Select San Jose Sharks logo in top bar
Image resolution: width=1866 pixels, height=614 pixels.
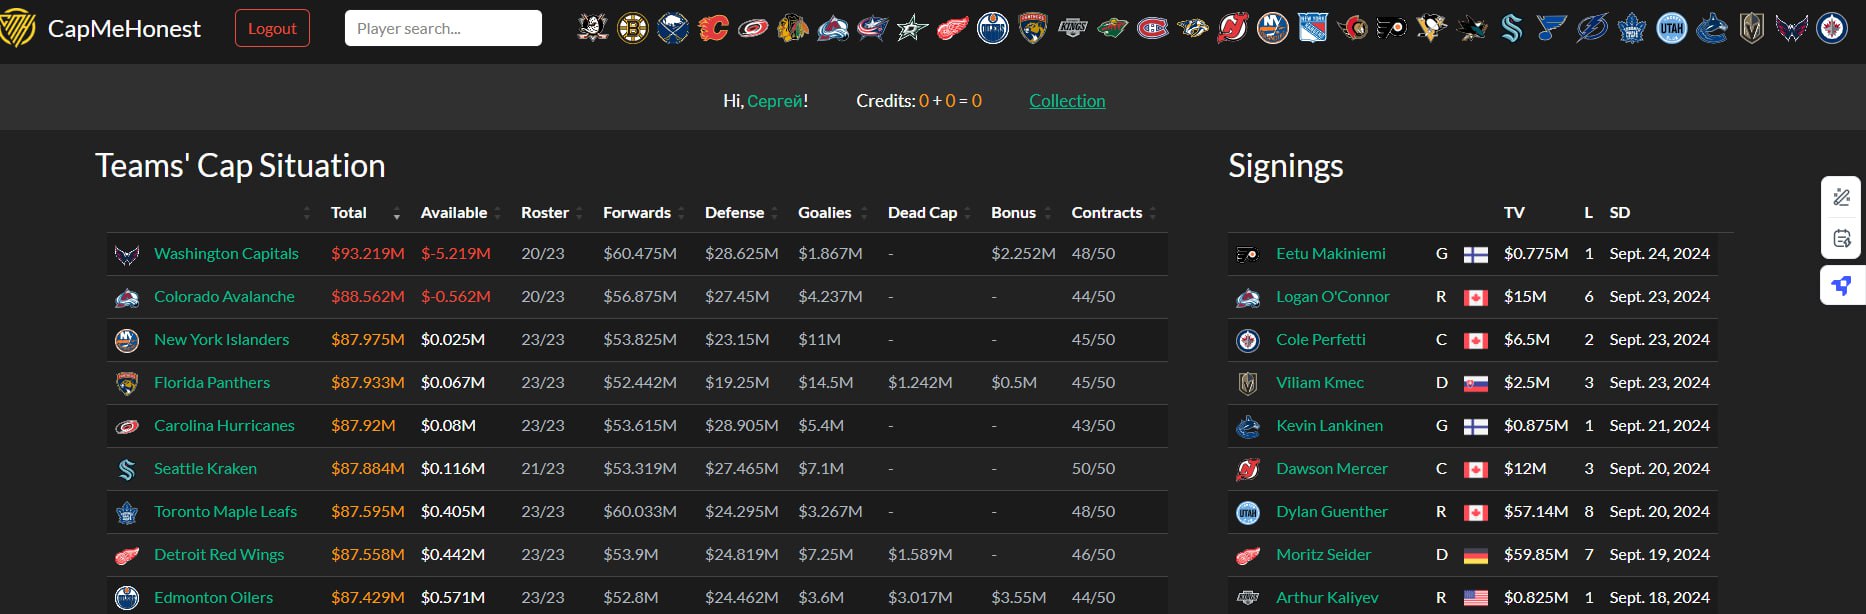click(x=1473, y=28)
